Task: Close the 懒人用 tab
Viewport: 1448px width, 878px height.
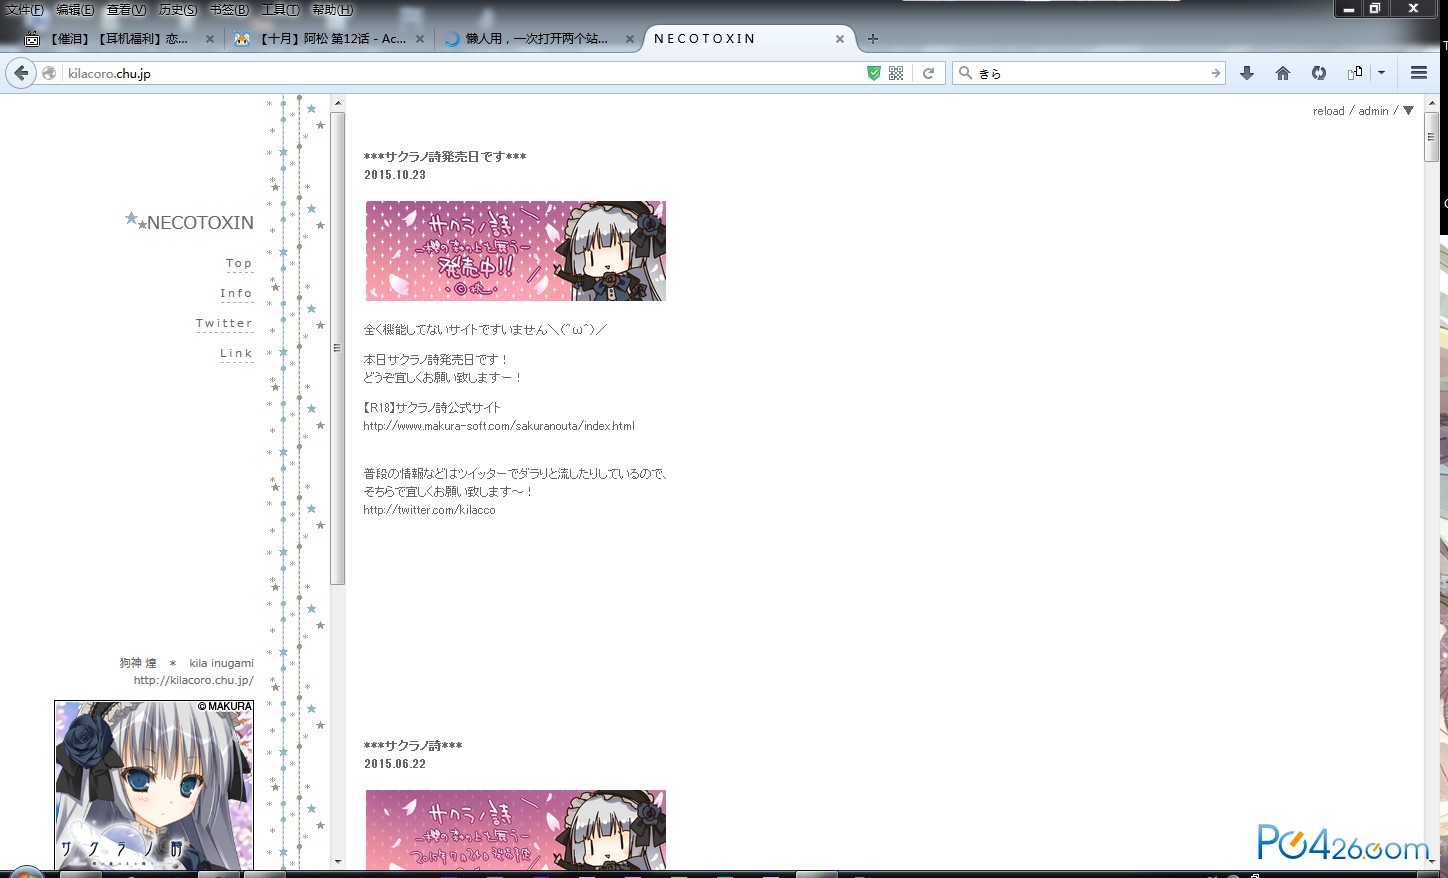Action: point(630,39)
